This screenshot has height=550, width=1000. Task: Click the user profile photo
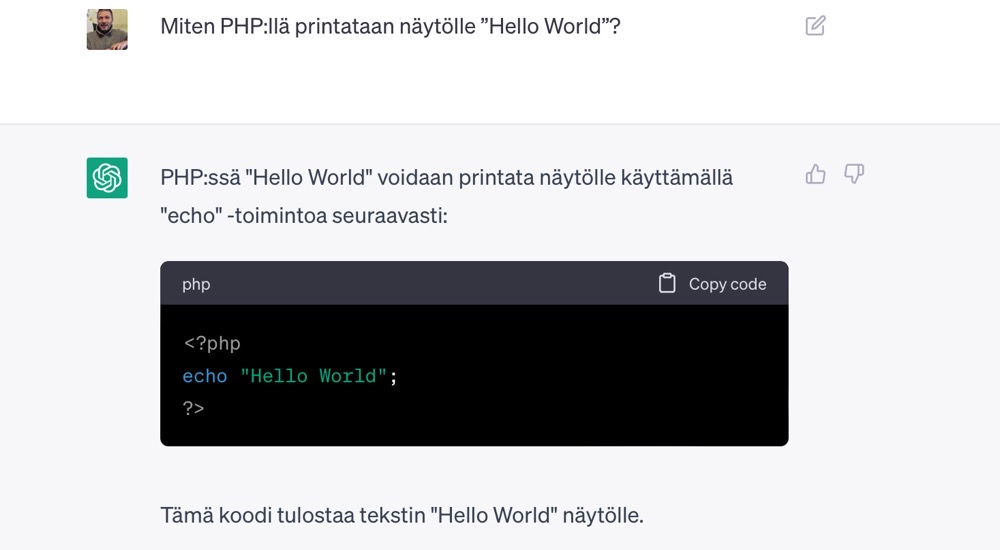pyautogui.click(x=107, y=29)
